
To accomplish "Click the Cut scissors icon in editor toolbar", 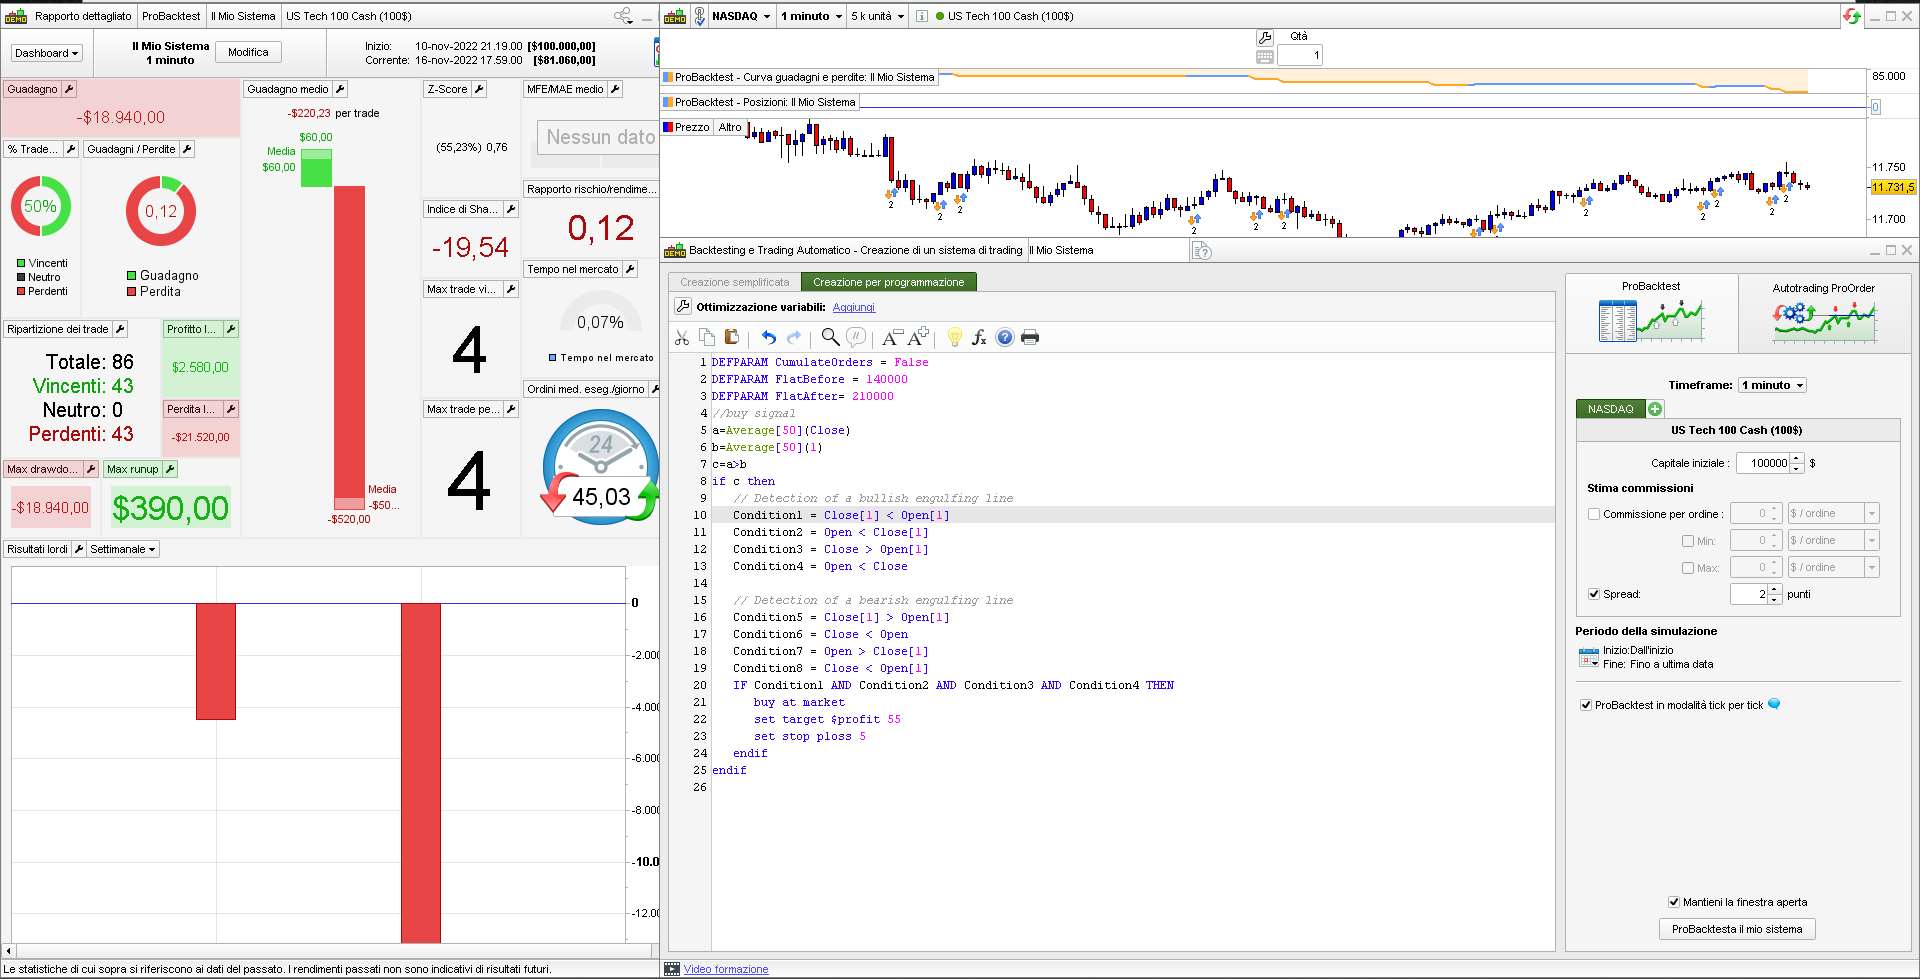I will [682, 338].
